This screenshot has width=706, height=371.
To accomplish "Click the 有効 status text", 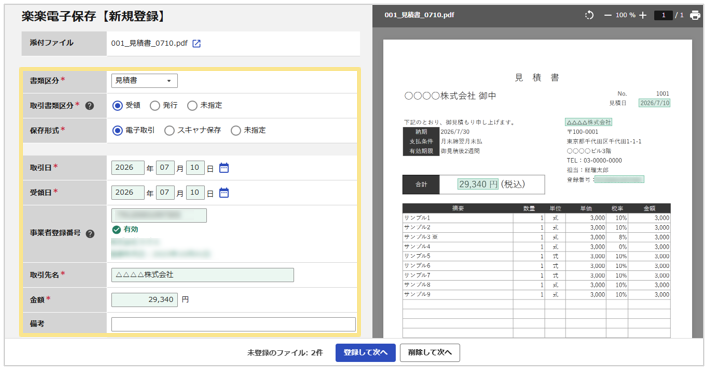I will (131, 230).
